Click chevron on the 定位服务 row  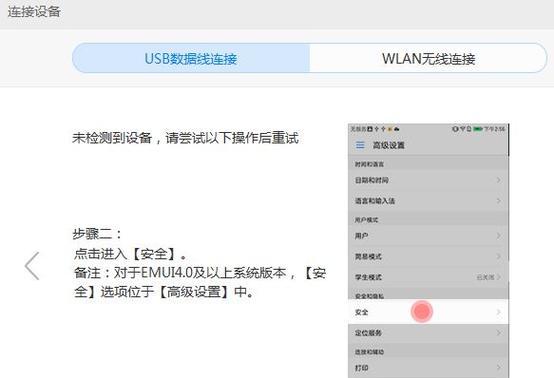click(499, 333)
